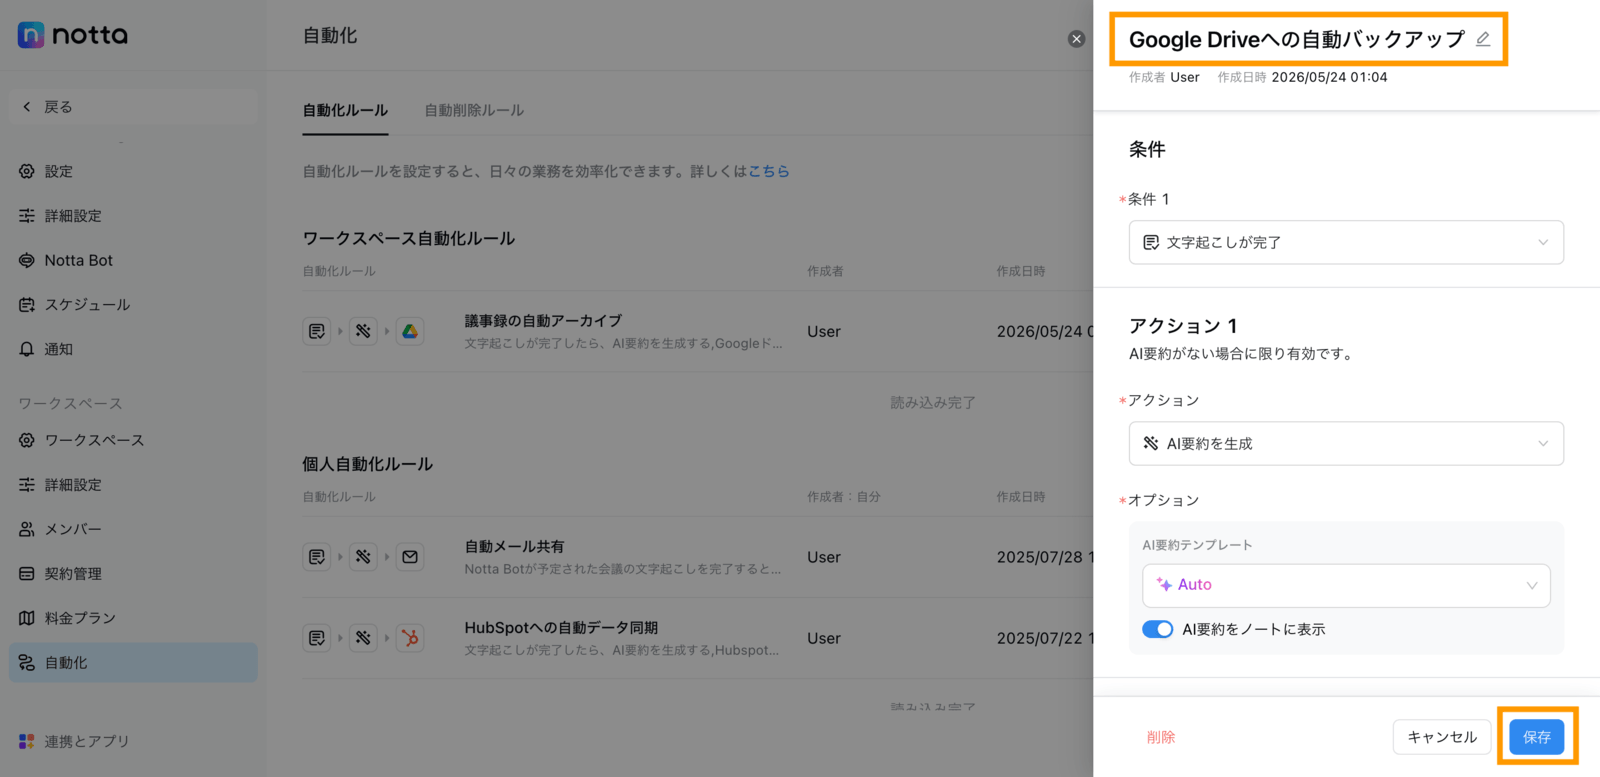
Task: Click the 自動化 workflow icon
Action: pos(27,663)
